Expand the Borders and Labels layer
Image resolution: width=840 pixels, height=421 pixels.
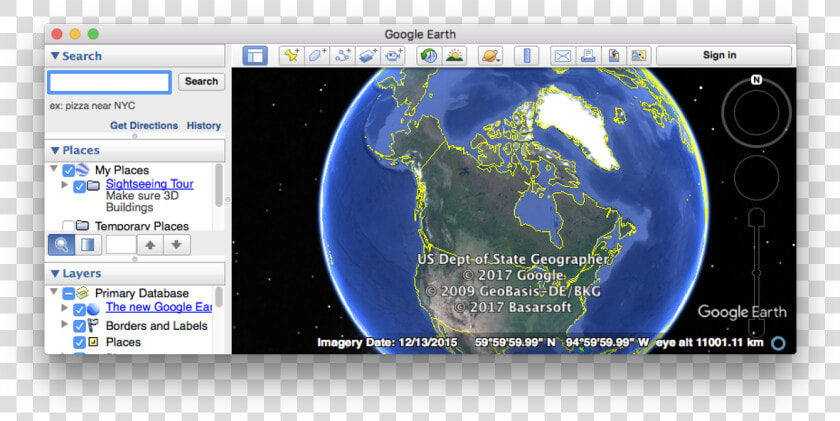pyautogui.click(x=65, y=324)
